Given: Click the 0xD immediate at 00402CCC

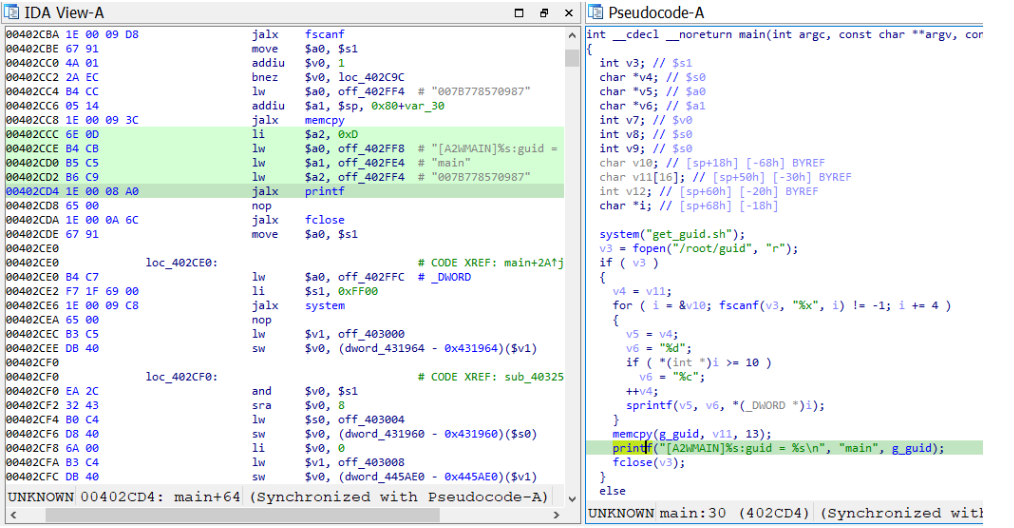Looking at the screenshot, I should [x=348, y=134].
